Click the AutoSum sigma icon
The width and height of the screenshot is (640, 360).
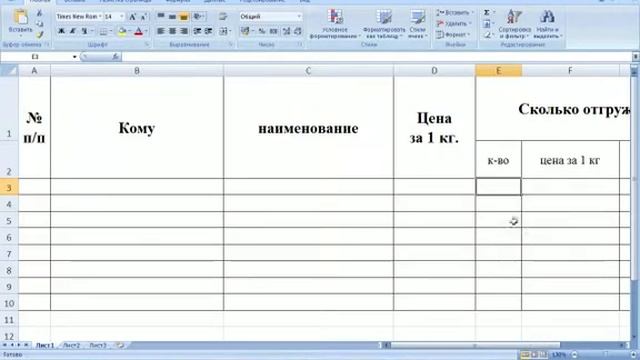click(487, 13)
